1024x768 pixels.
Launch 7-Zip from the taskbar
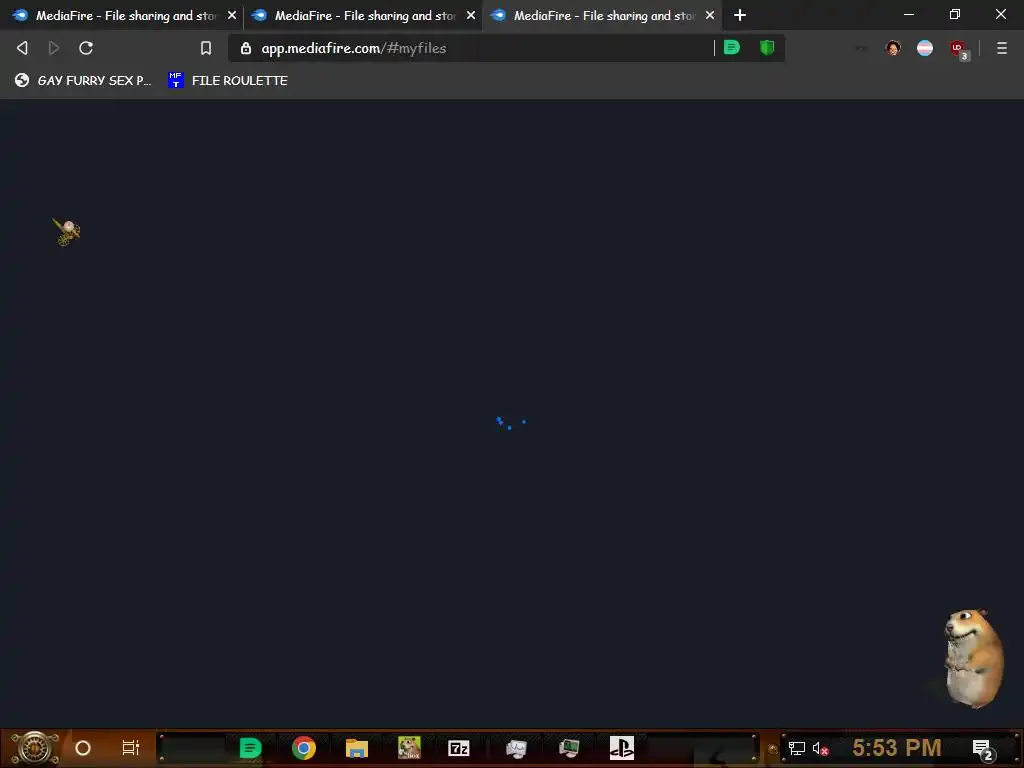[x=458, y=748]
